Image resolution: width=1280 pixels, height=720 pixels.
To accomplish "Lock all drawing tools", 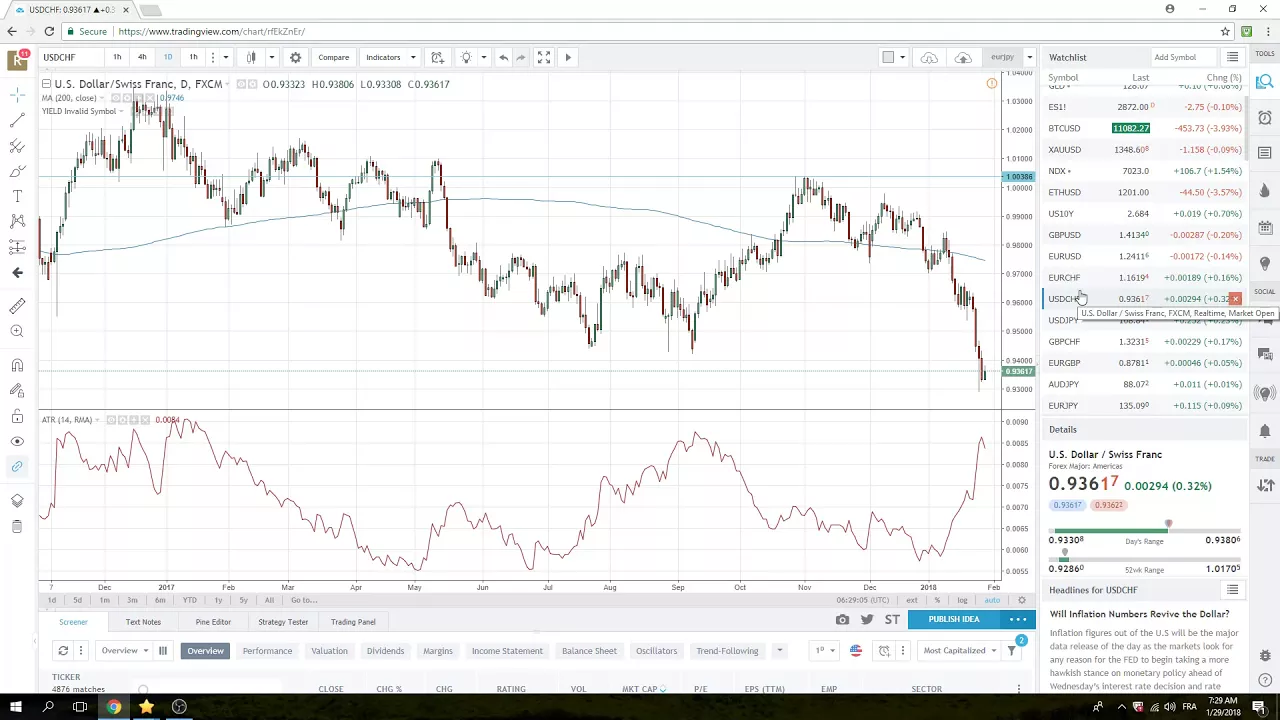I will [x=17, y=416].
